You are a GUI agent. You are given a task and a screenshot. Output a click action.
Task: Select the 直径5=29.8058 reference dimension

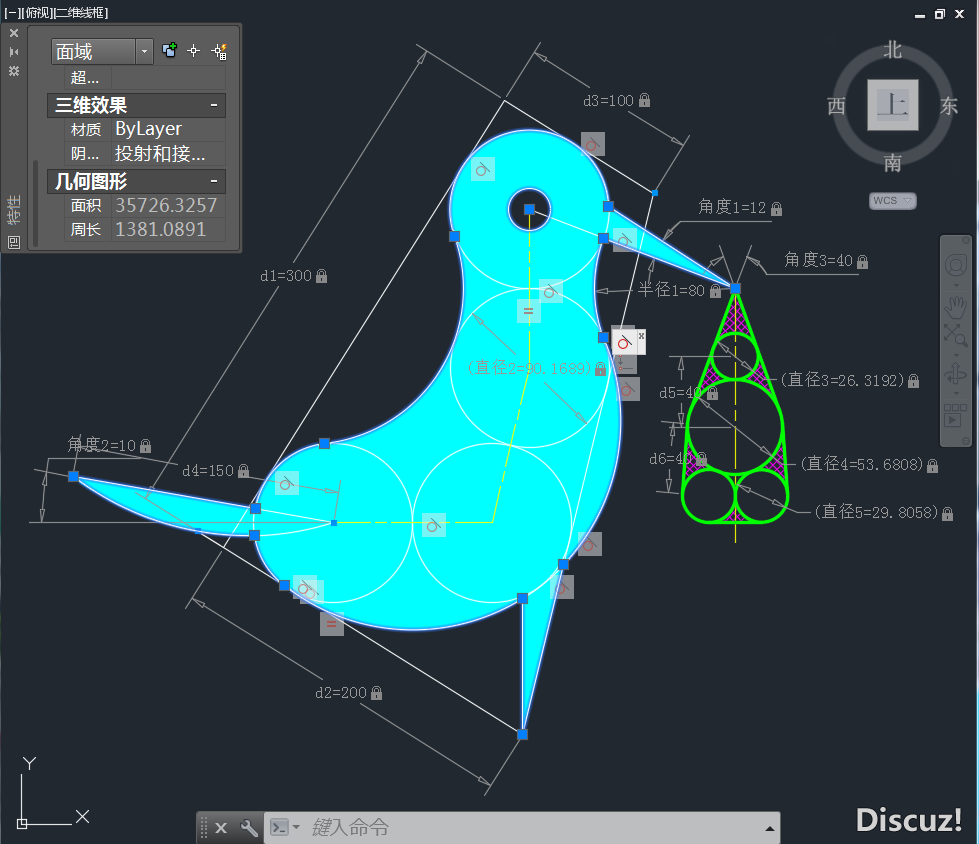884,513
